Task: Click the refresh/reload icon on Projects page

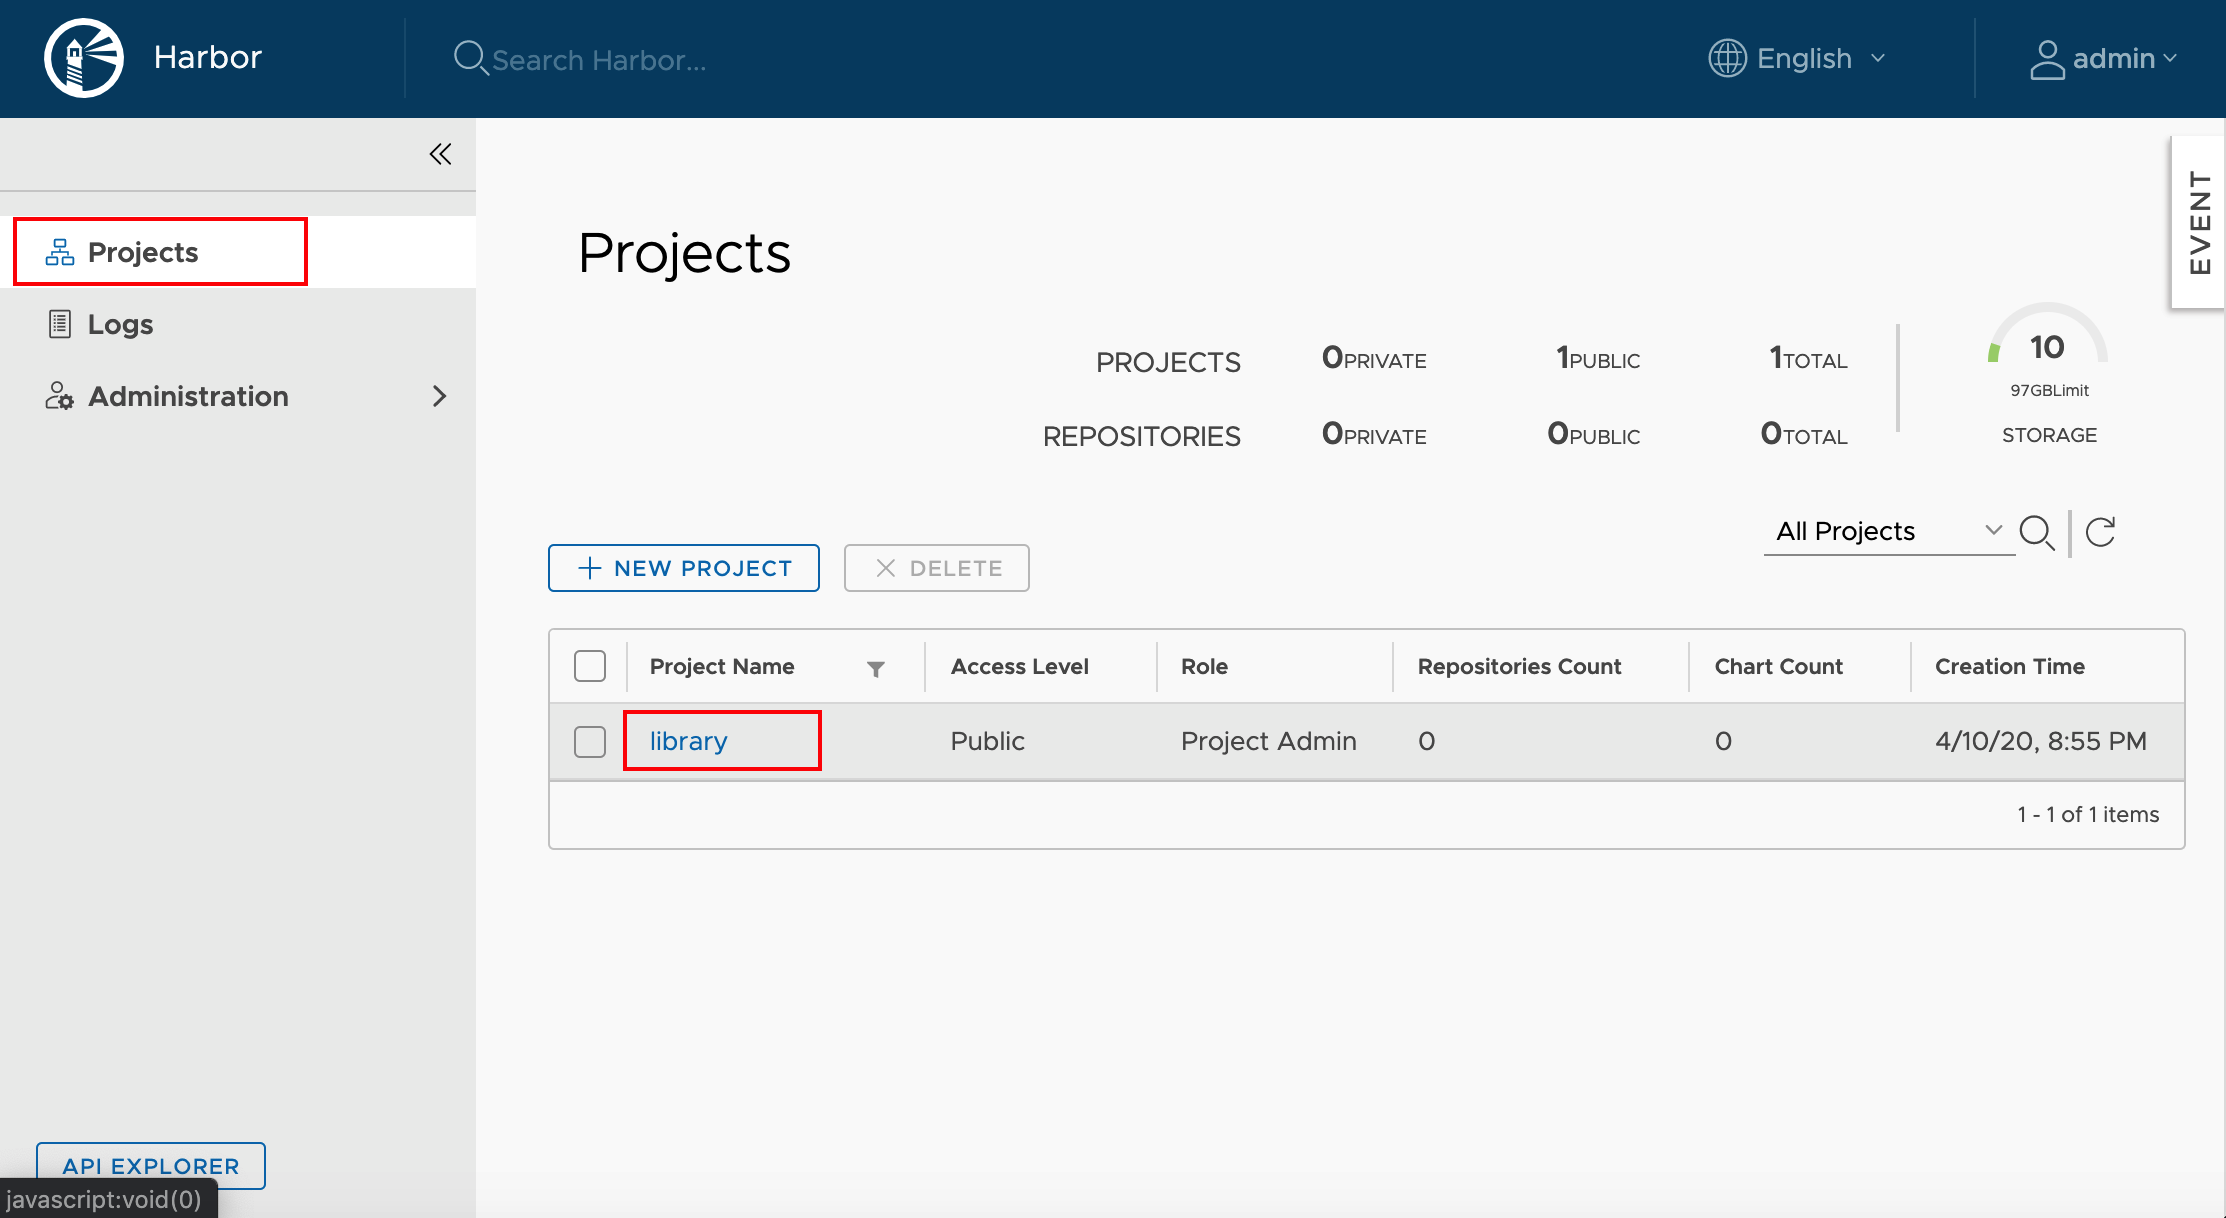Action: 2102,531
